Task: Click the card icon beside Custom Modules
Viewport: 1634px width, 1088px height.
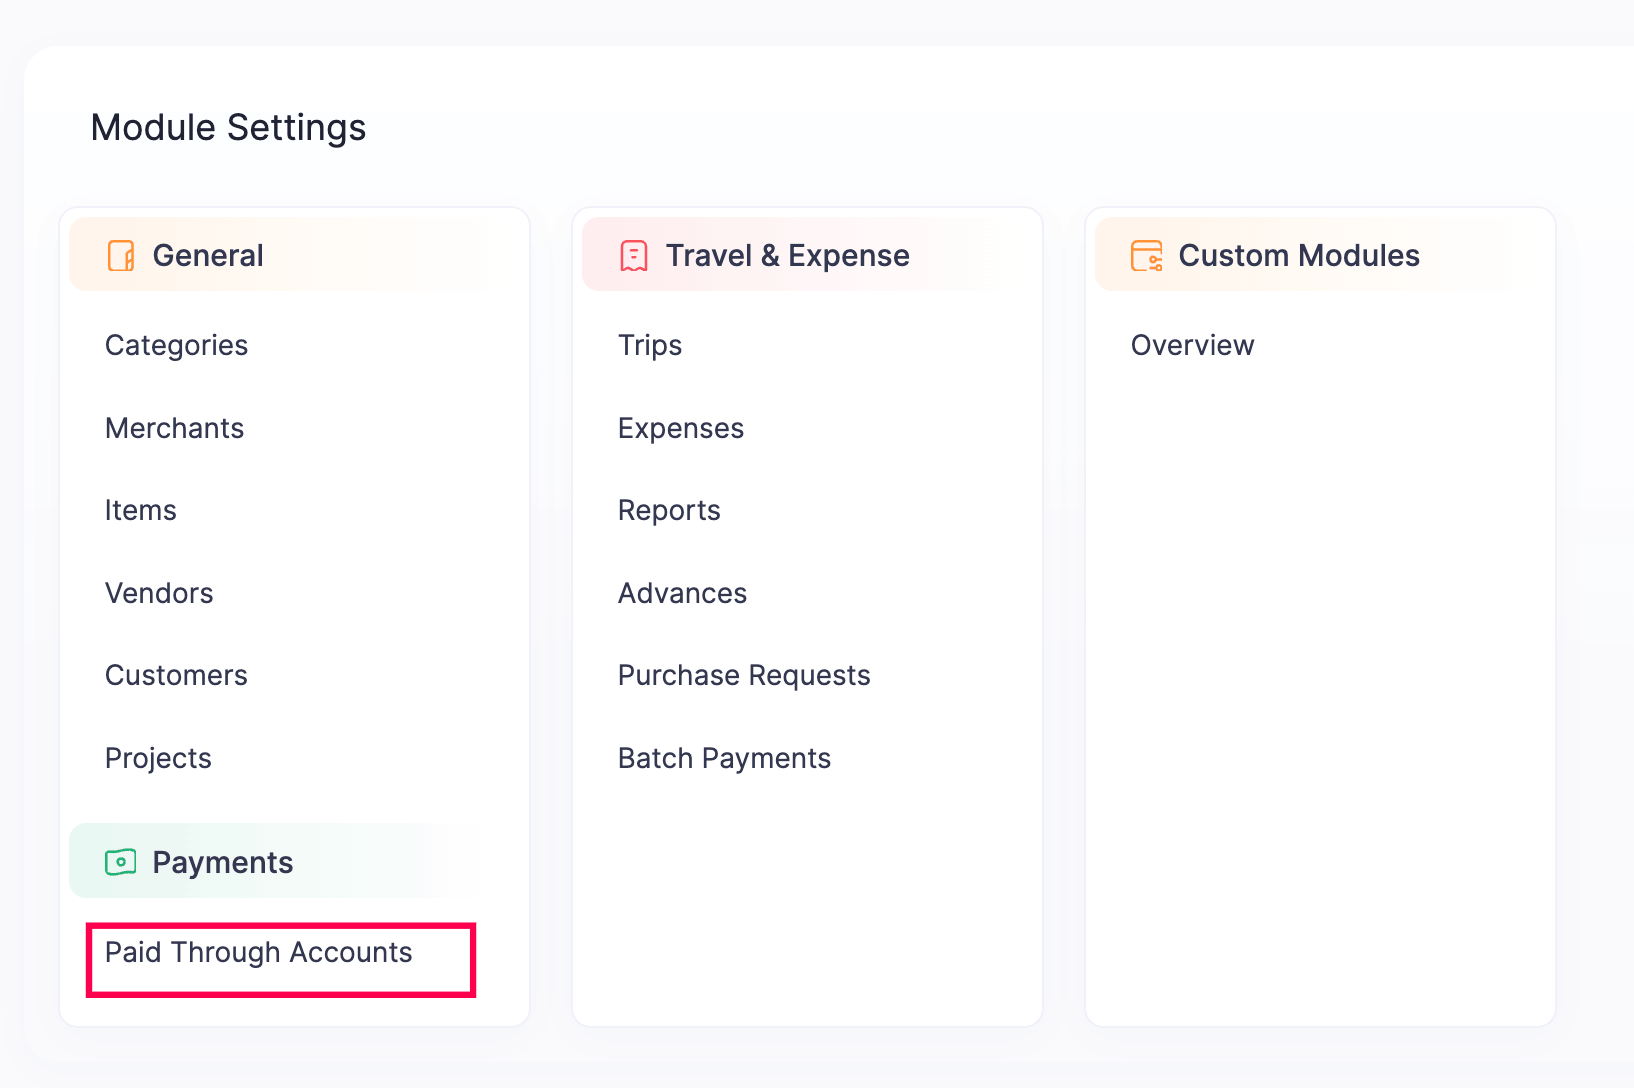Action: (1146, 255)
